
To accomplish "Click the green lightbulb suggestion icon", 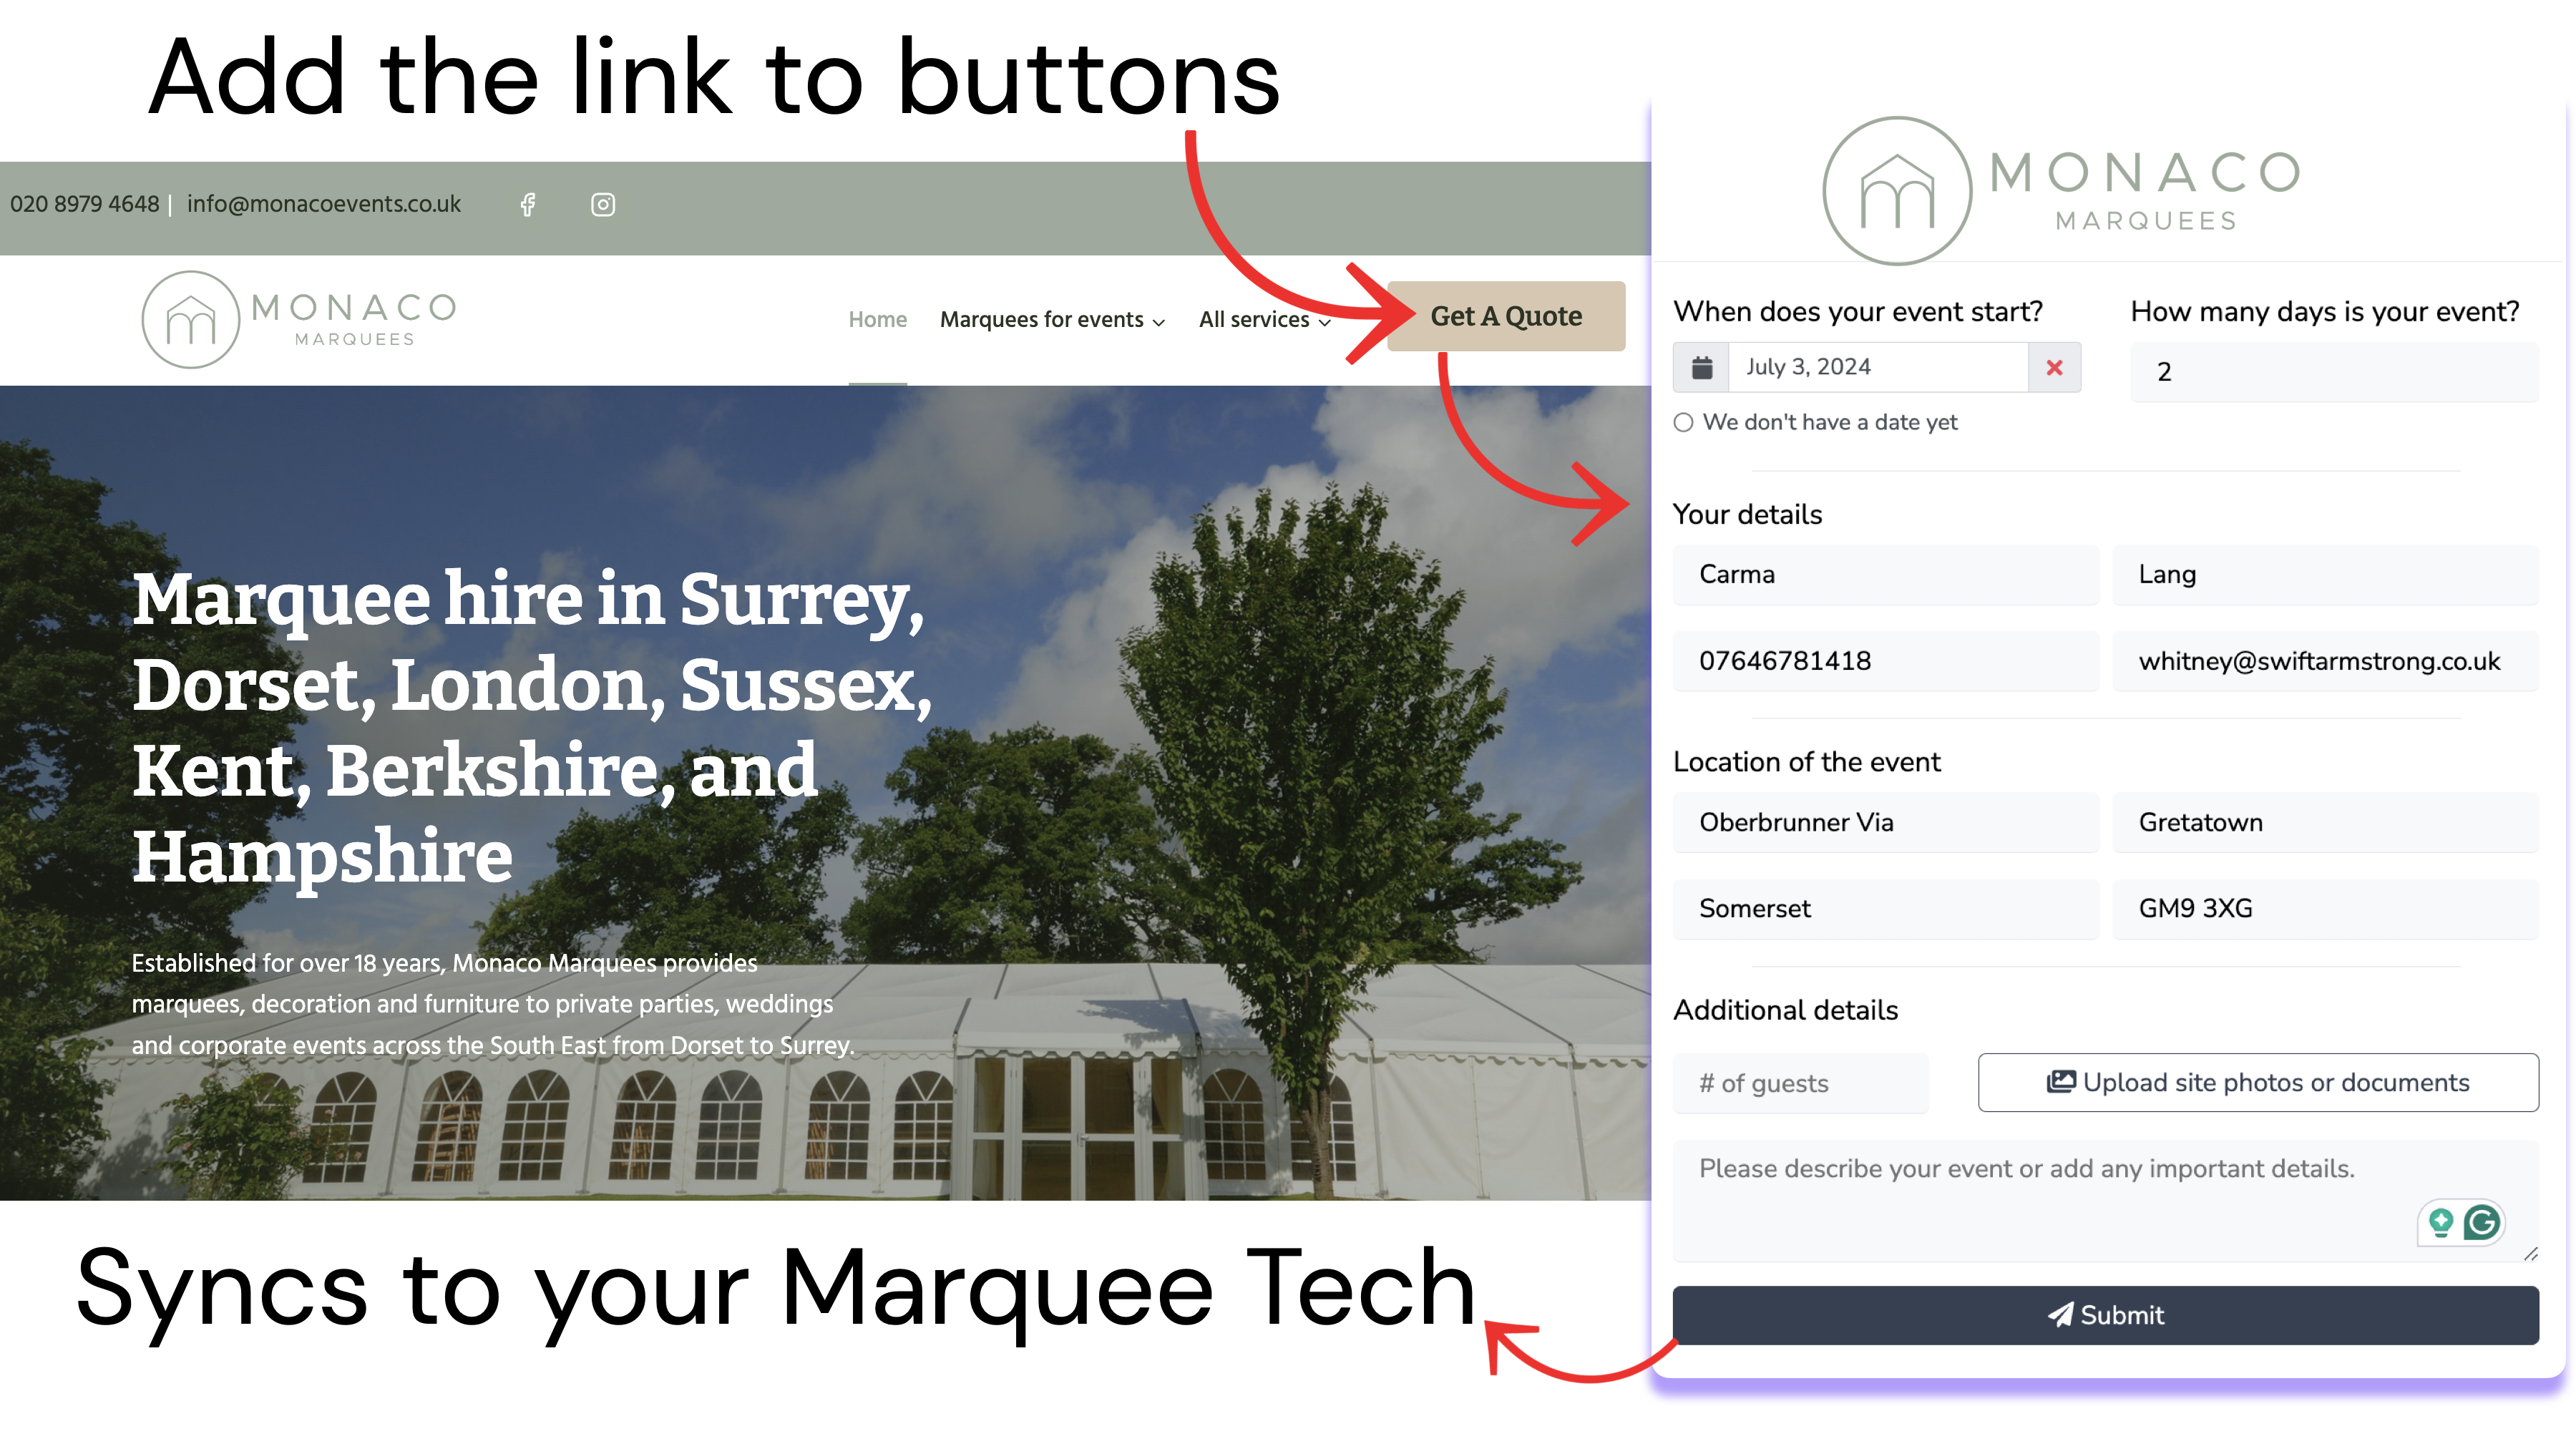I will (x=2441, y=1222).
